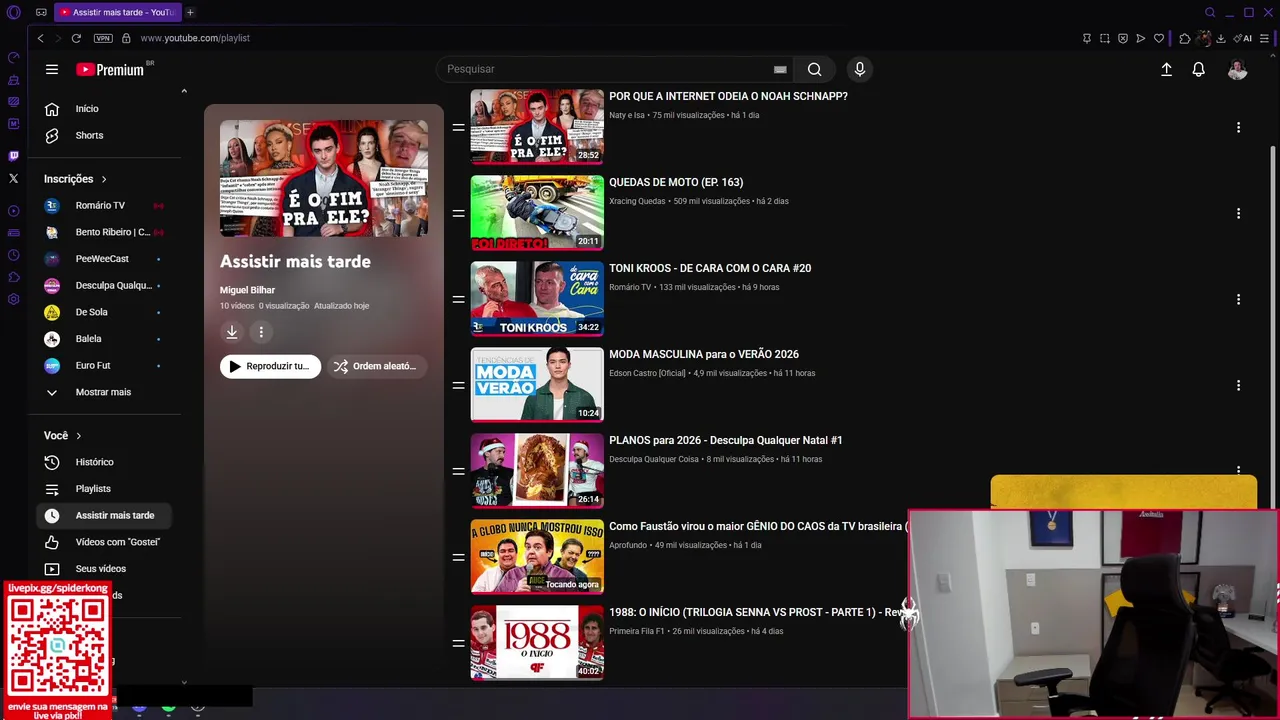Open X in the Opera sidebar
The width and height of the screenshot is (1280, 720).
(13, 178)
